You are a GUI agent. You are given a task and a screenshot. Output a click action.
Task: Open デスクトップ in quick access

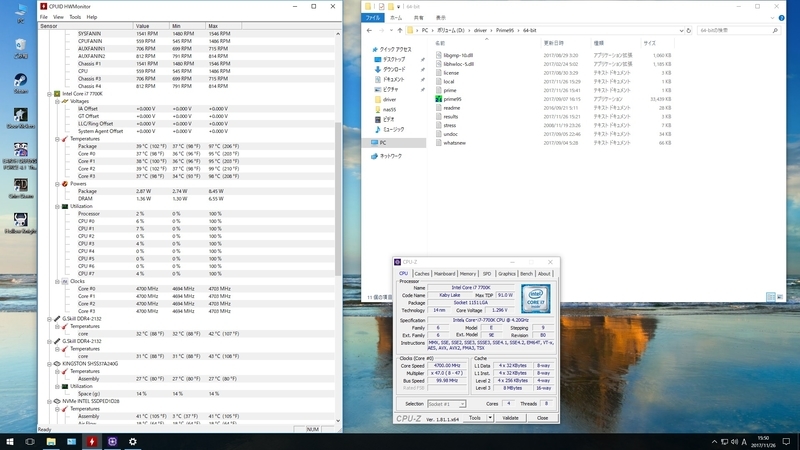[x=394, y=60]
